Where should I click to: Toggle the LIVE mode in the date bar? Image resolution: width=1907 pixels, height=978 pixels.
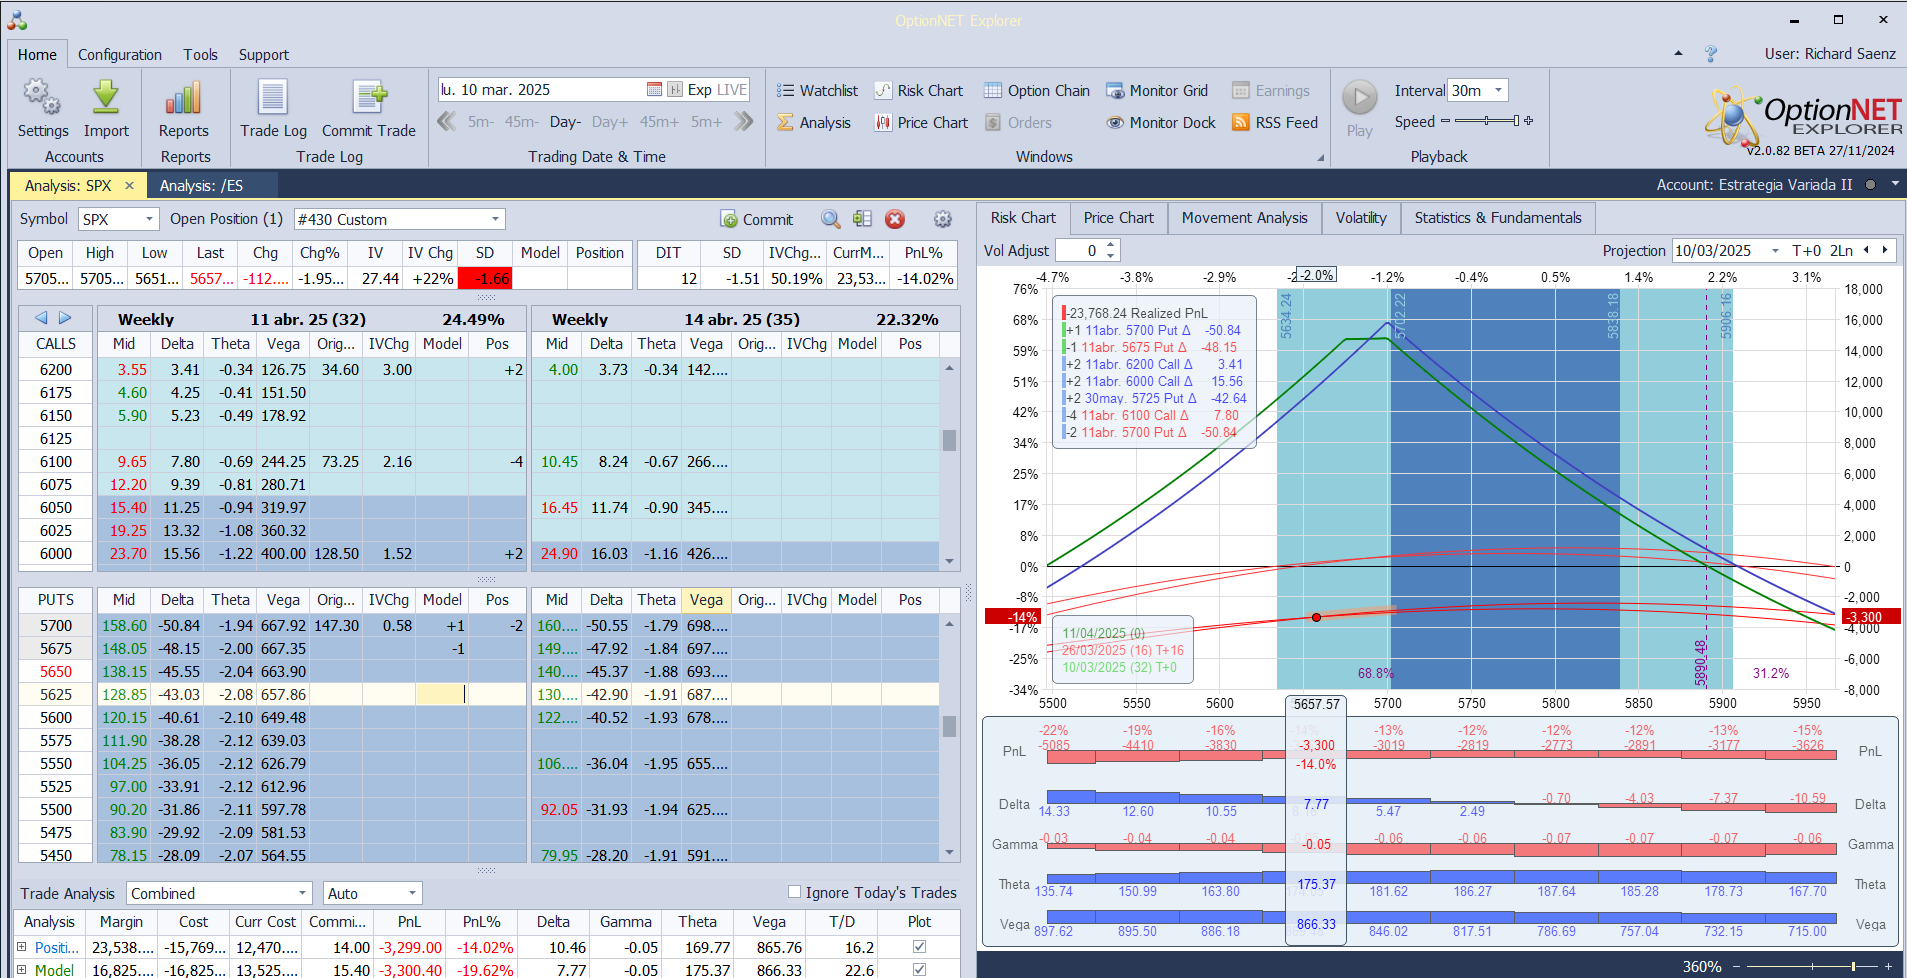(732, 90)
